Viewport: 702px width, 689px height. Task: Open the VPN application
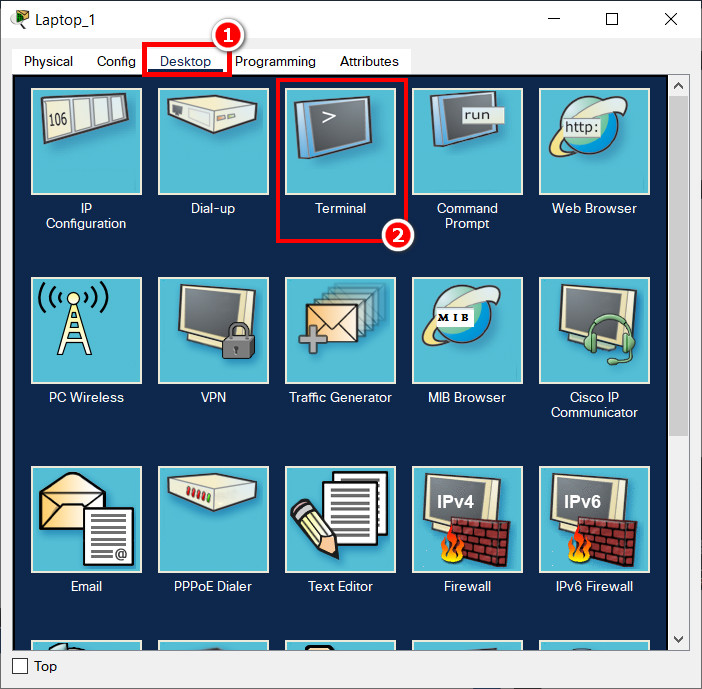point(213,331)
